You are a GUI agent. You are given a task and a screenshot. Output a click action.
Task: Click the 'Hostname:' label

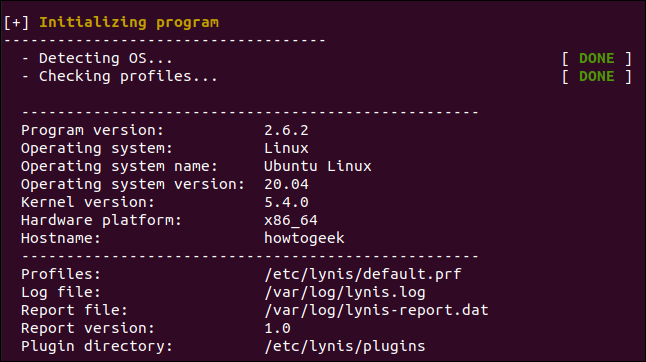click(x=61, y=238)
